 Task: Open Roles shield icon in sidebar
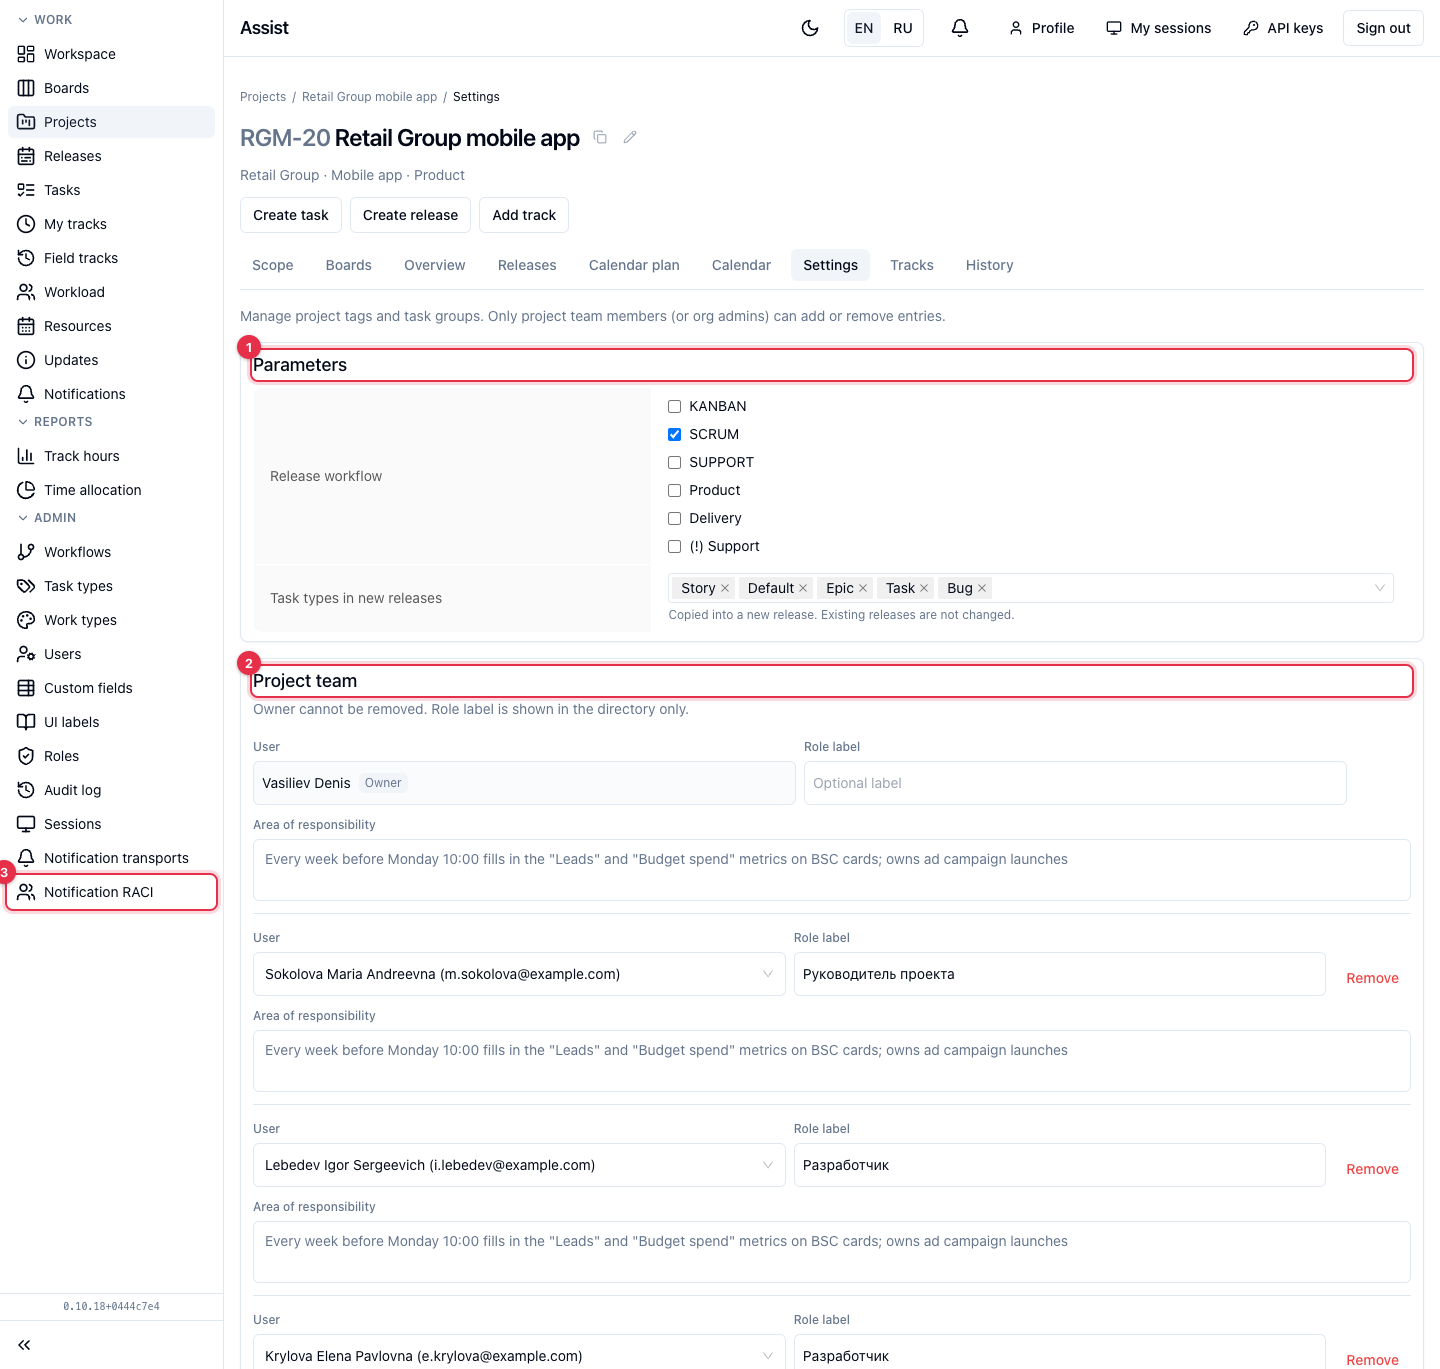pos(26,756)
